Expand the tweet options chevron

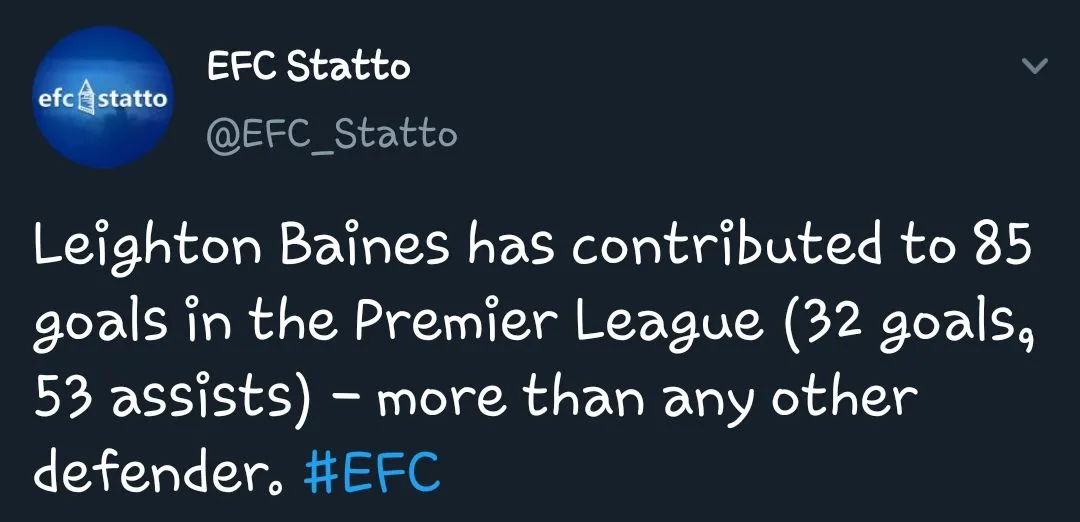tap(1036, 67)
